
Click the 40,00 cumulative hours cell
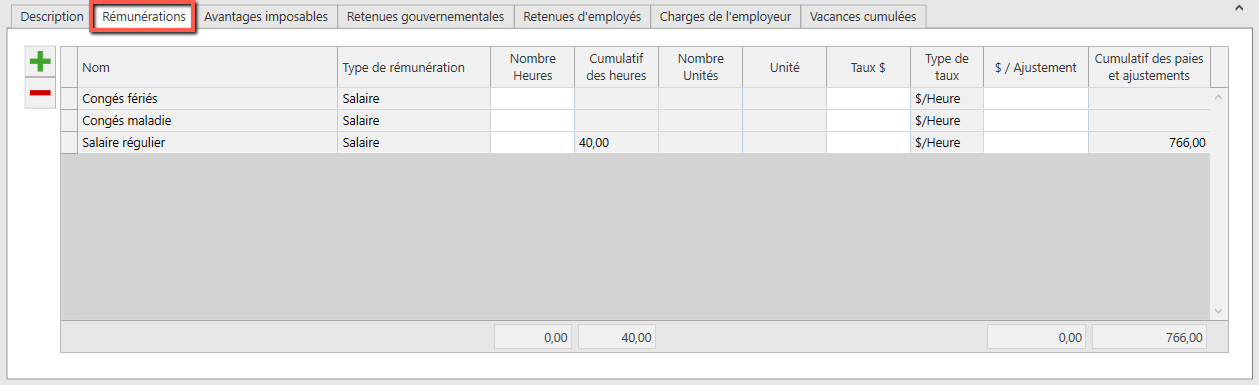[616, 143]
